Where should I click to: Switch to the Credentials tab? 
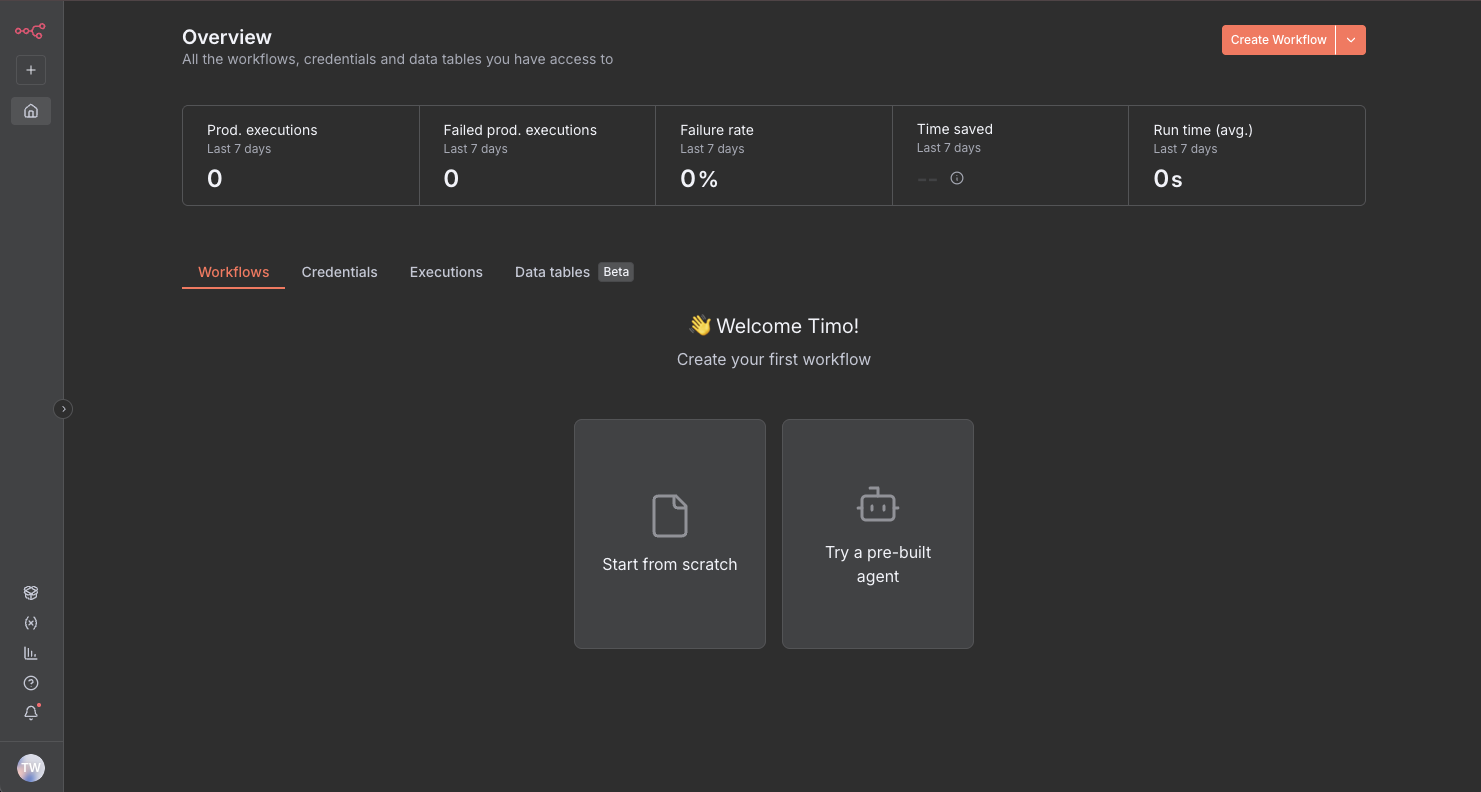[339, 272]
